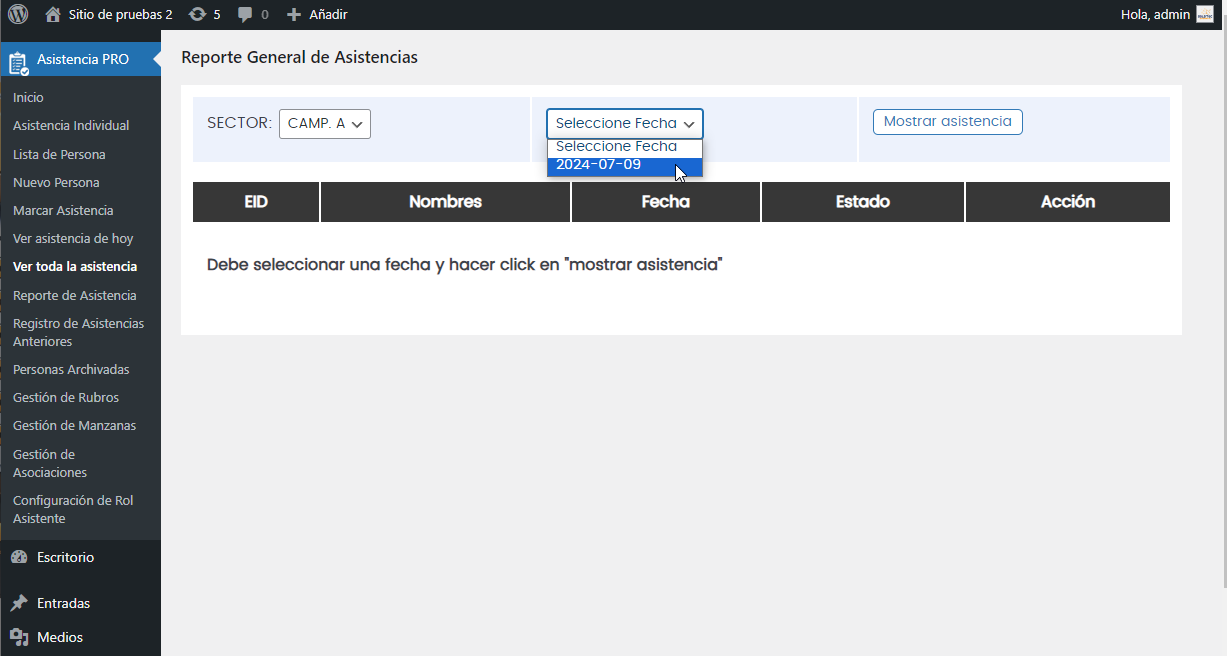This screenshot has width=1227, height=656.
Task: Click the Entradas pin icon
Action: pos(18,604)
